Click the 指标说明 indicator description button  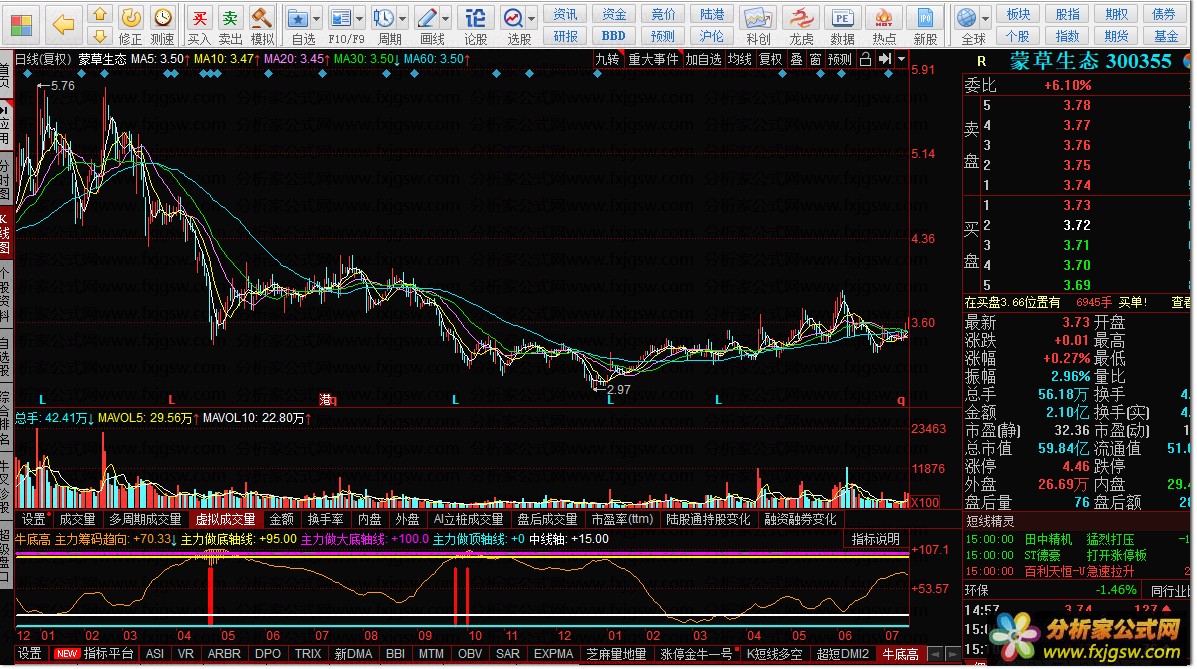pyautogui.click(x=876, y=539)
